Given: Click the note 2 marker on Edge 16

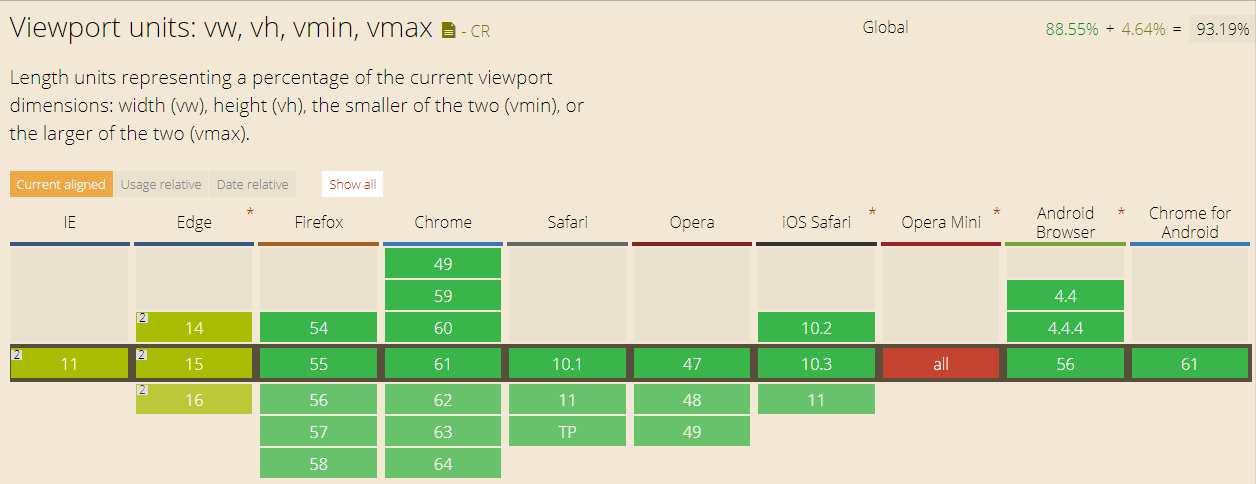Looking at the screenshot, I should coord(142,390).
